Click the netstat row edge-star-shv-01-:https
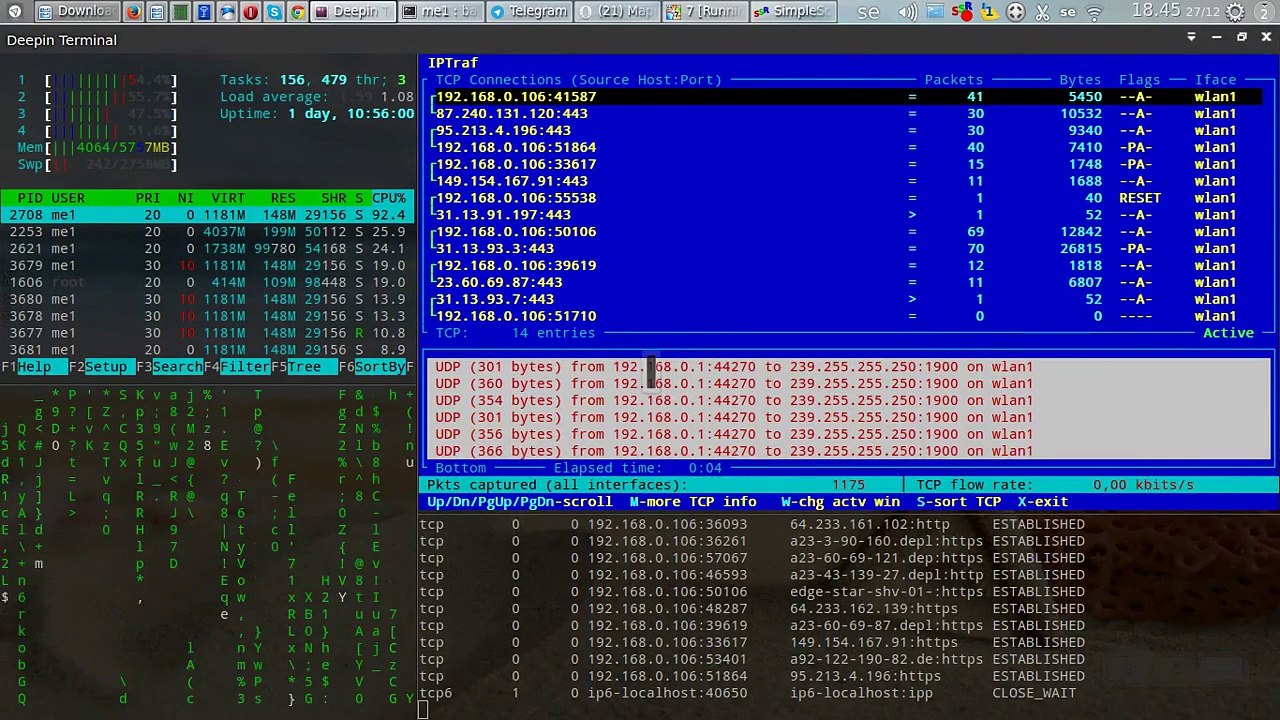Image resolution: width=1280 pixels, height=720 pixels. (x=752, y=592)
